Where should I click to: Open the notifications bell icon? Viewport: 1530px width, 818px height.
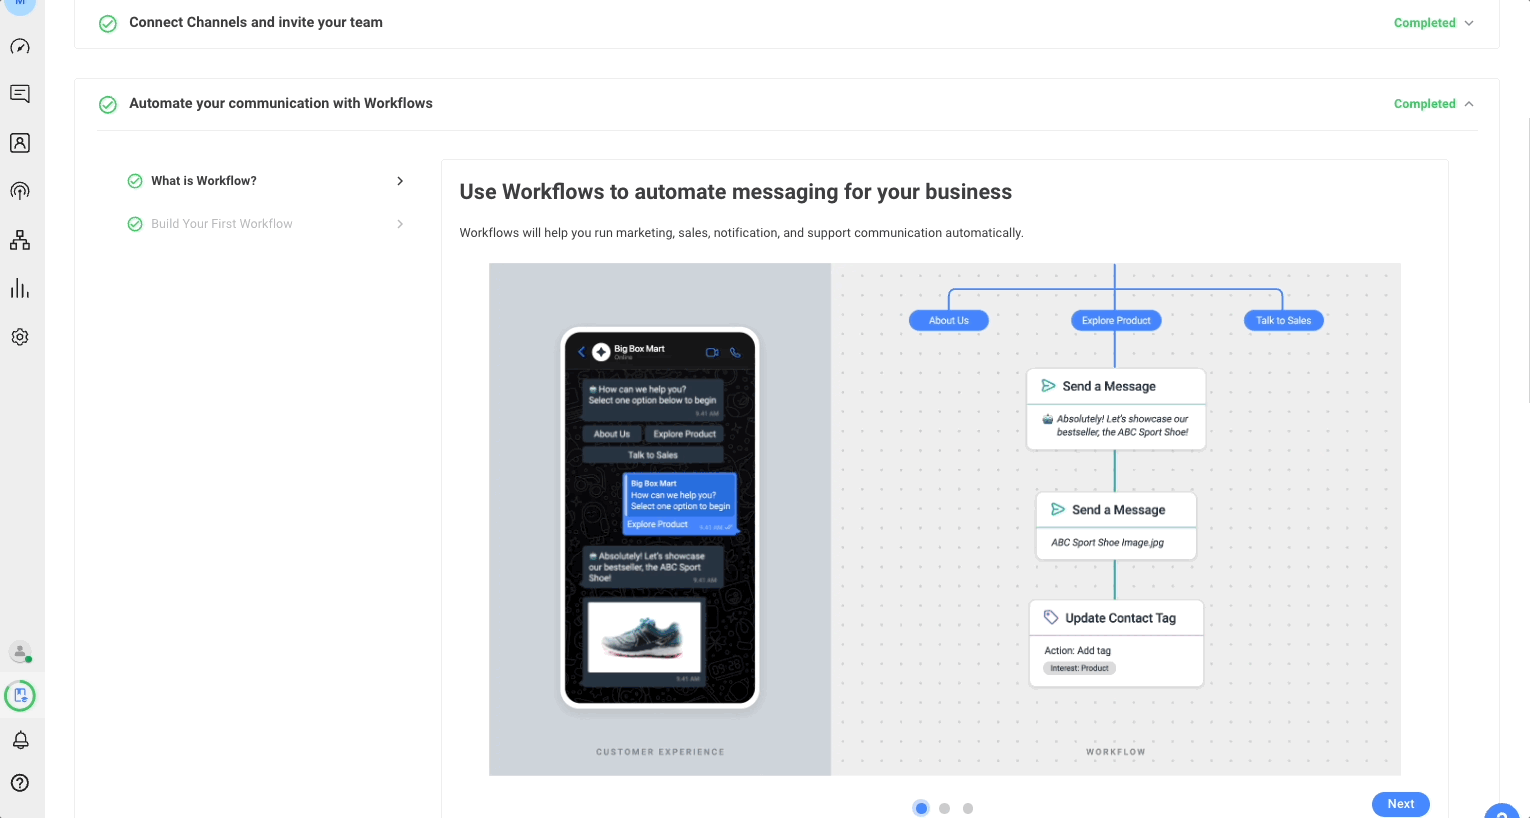20,739
